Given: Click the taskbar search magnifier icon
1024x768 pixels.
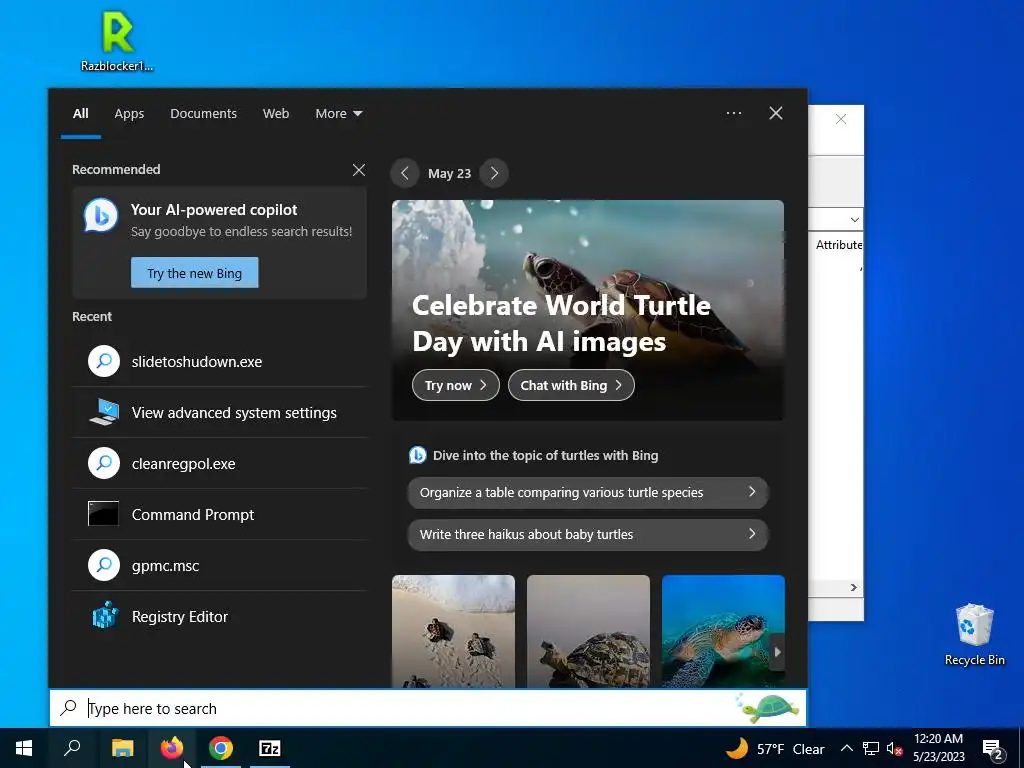Looking at the screenshot, I should click(72, 748).
